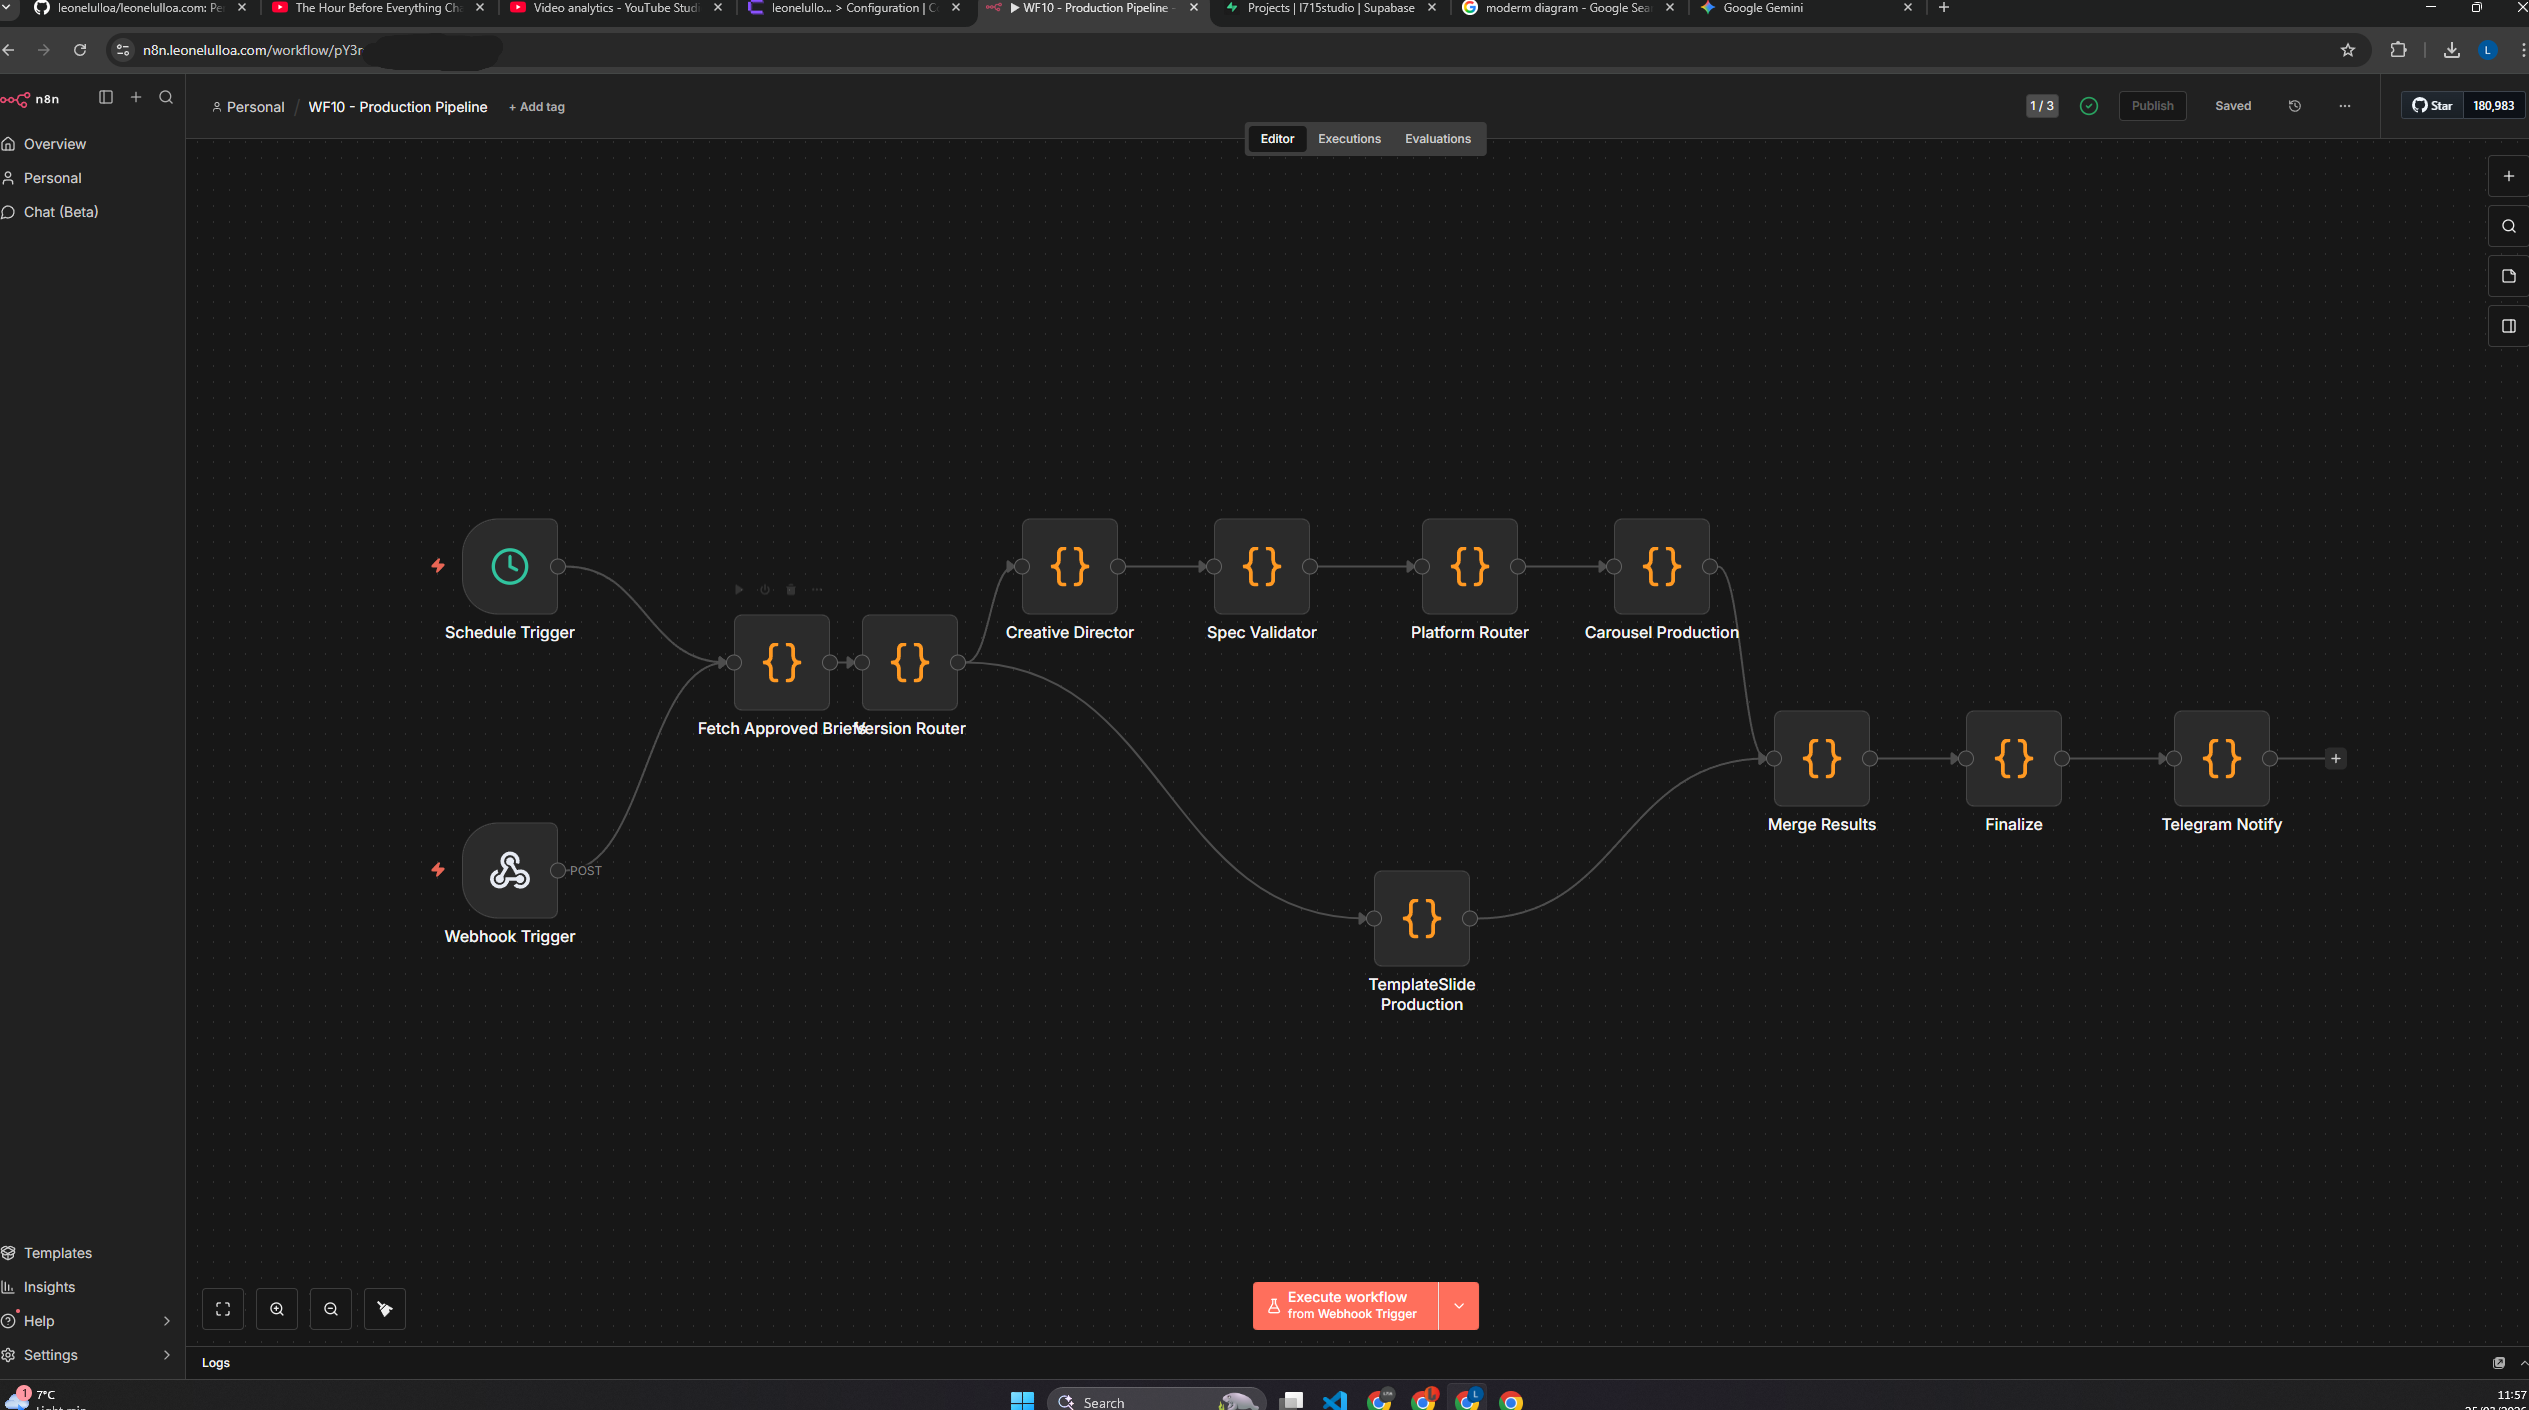Open workflow search from the right sidebar
Screen dimensions: 2529x1410
[2509, 226]
